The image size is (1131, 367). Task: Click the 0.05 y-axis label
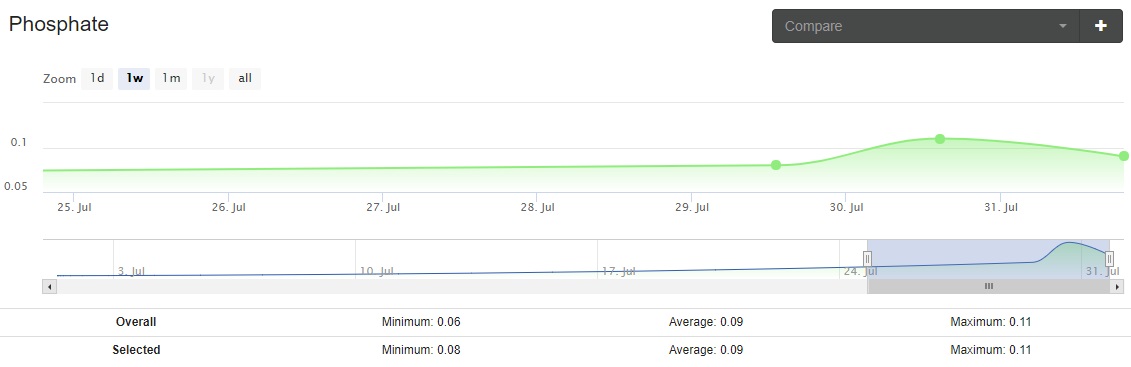point(15,186)
